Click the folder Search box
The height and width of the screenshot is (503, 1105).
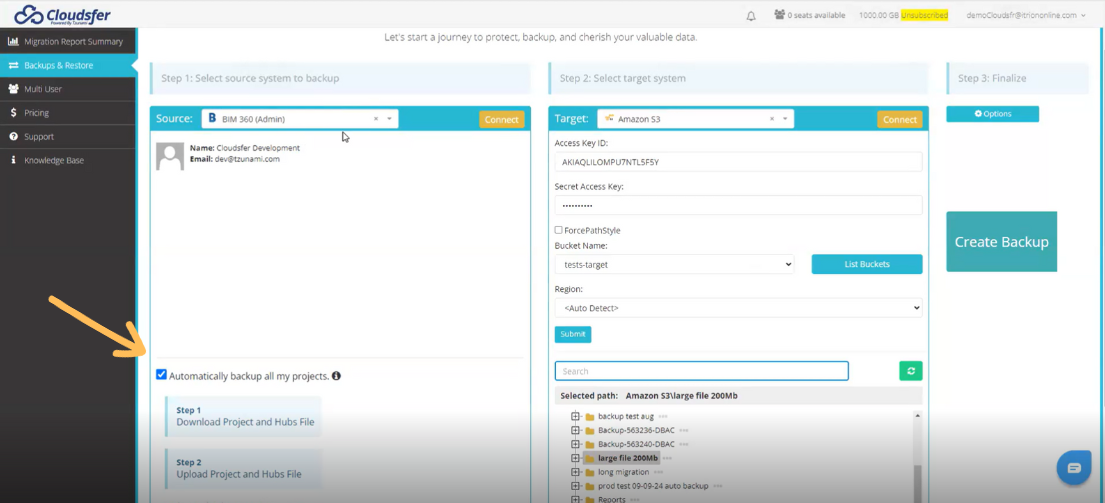click(x=702, y=371)
